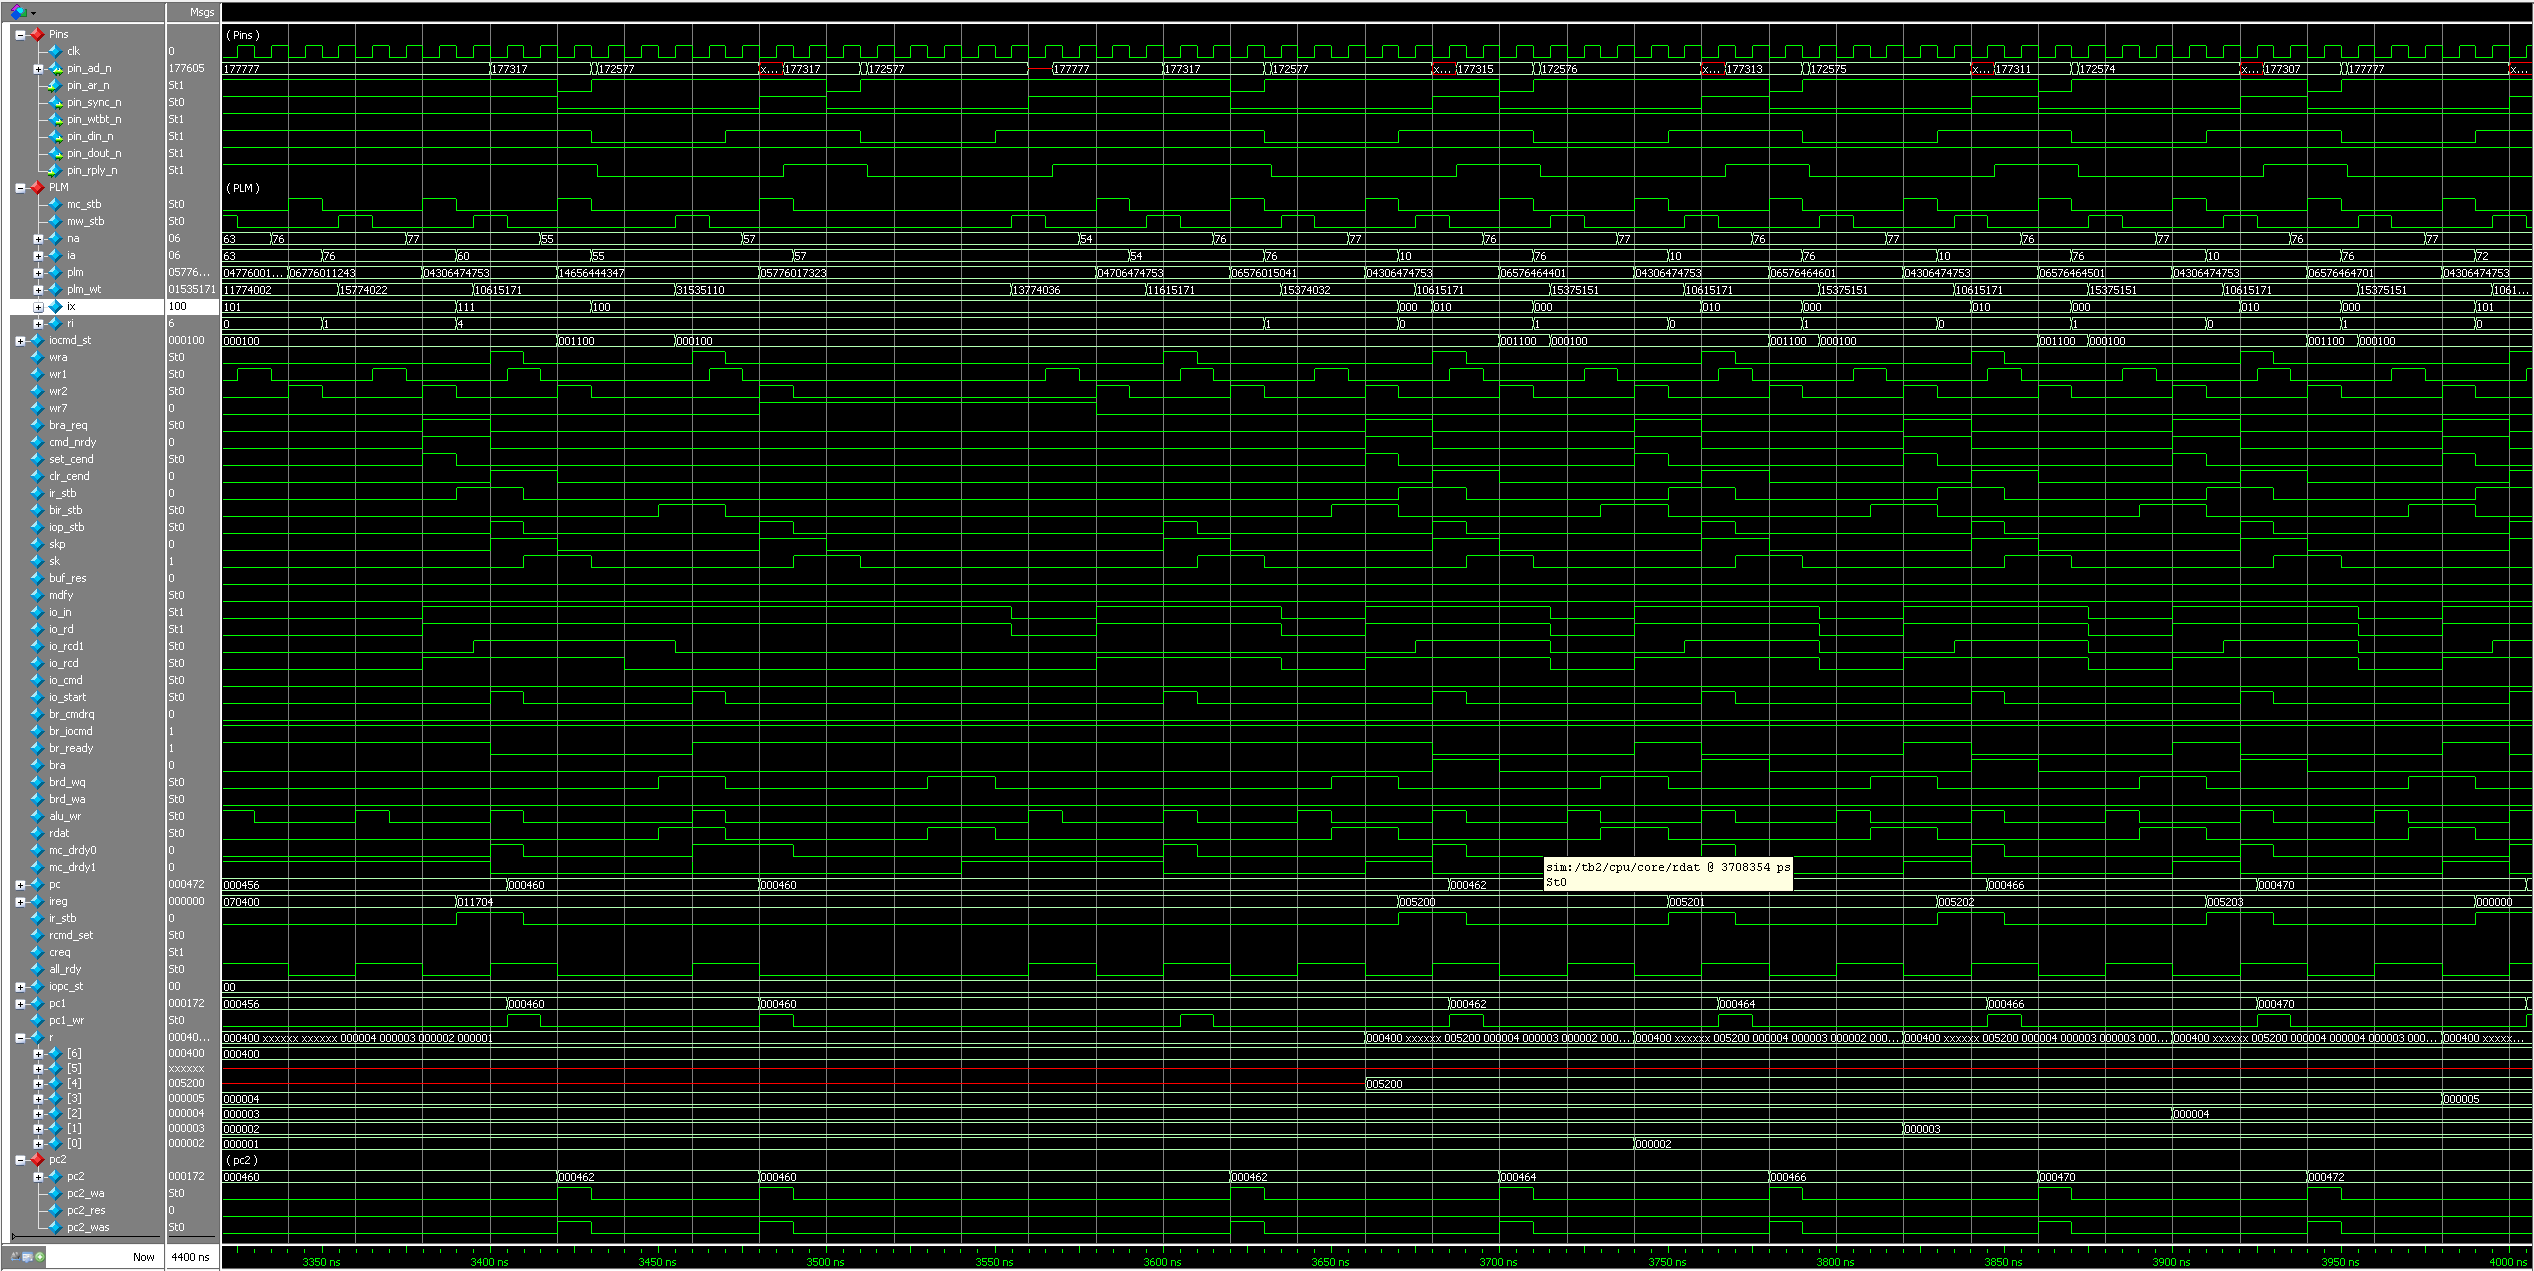Click the clk signal diamond icon
The height and width of the screenshot is (1271, 2534).
point(55,51)
